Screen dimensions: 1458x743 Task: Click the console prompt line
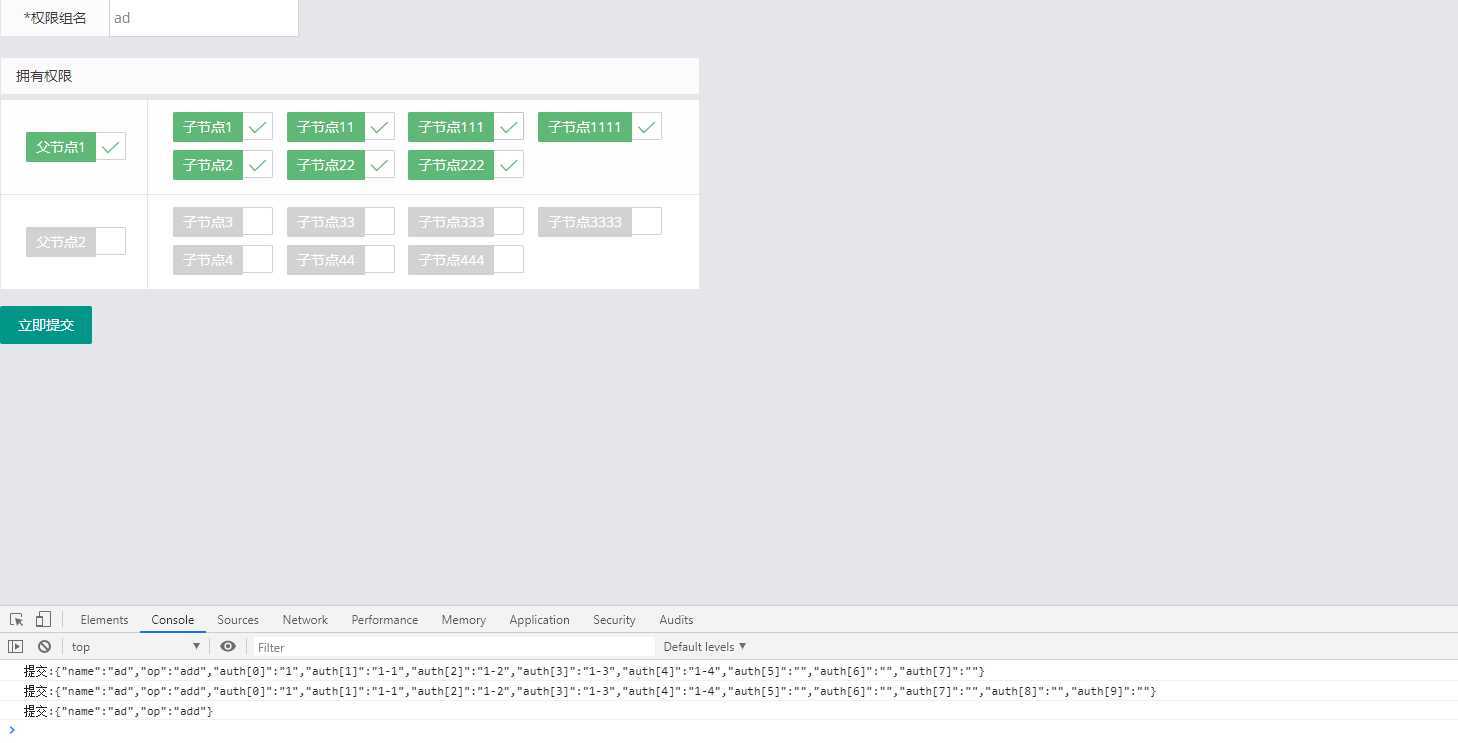pos(729,730)
